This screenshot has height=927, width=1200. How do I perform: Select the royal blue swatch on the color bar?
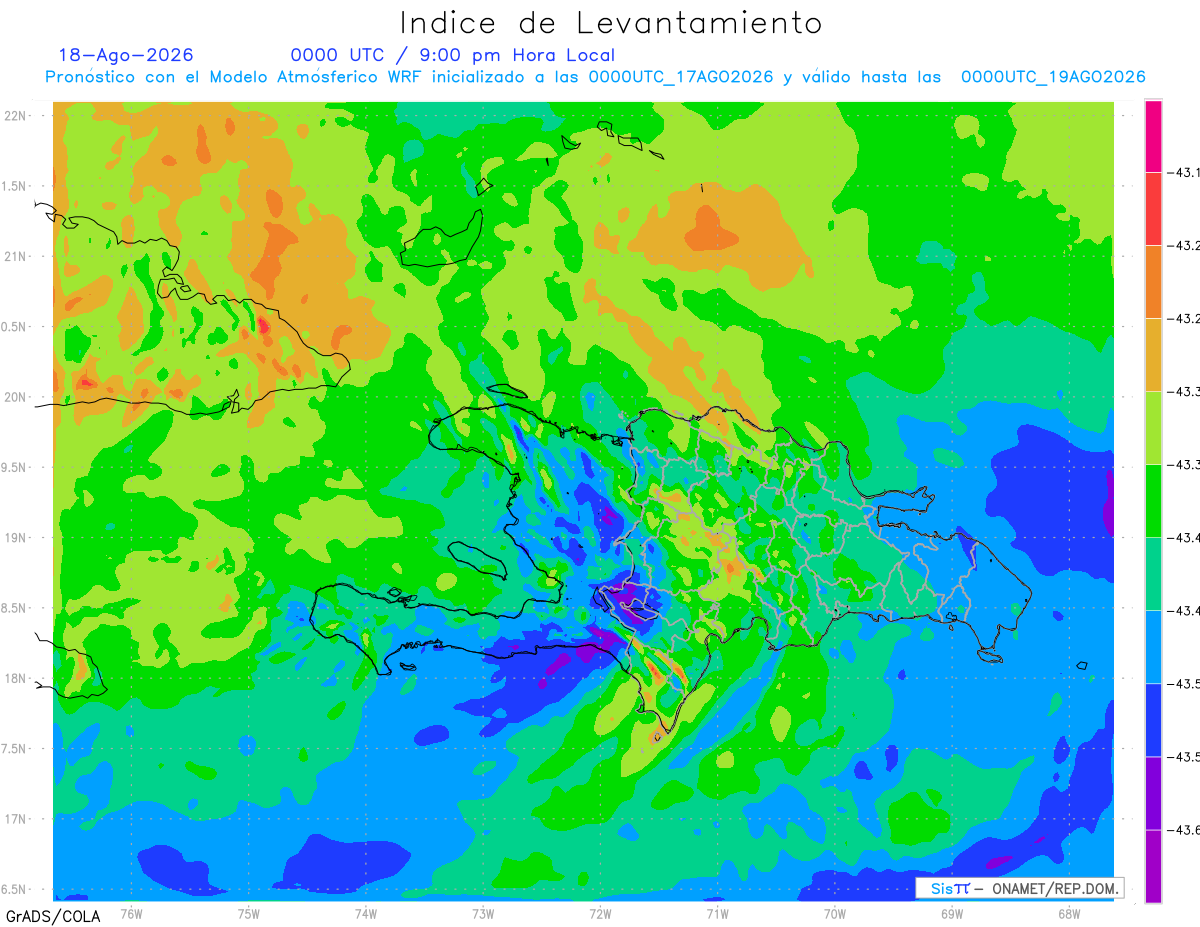[1153, 720]
